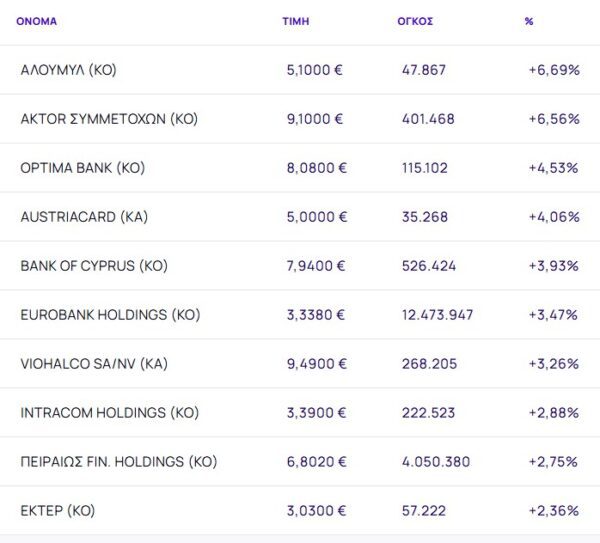Screen dimensions: 600x543
Task: Open OPTIMA BANK (ΚΟ) stock page
Action: [x=83, y=168]
